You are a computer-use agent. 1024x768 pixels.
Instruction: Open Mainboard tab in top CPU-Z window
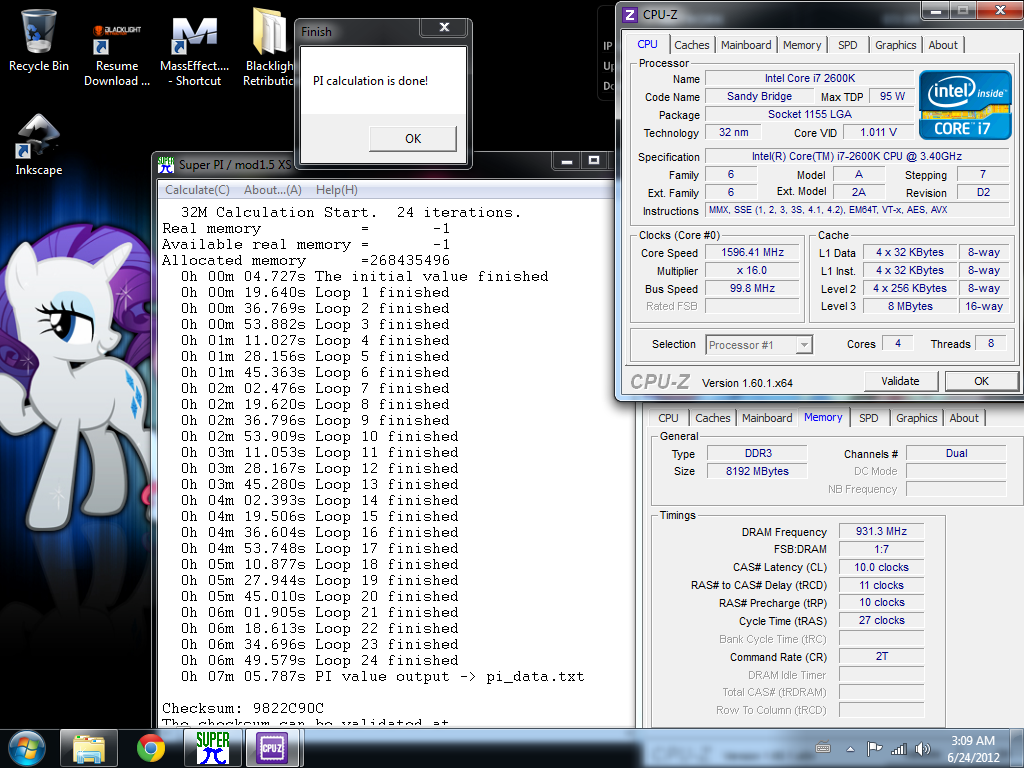[x=746, y=45]
